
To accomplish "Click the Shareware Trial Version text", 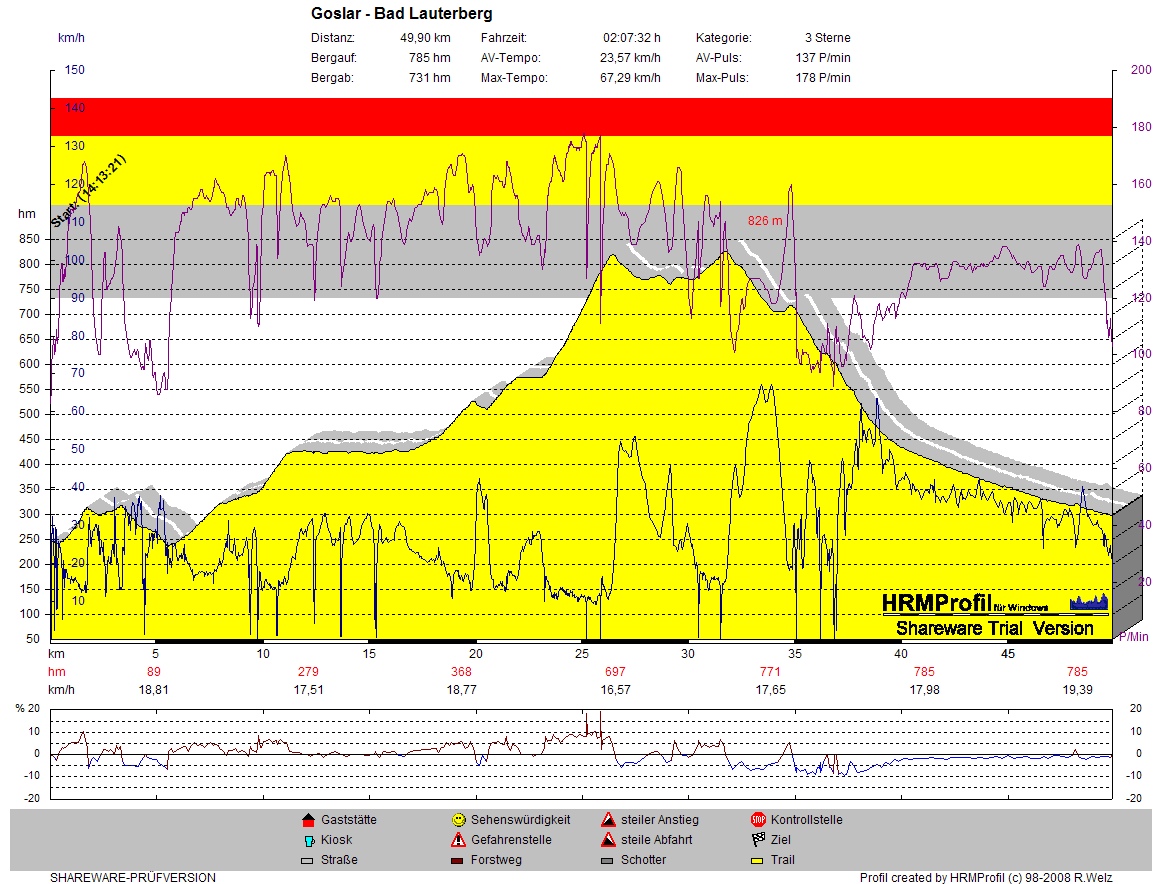I will [994, 628].
